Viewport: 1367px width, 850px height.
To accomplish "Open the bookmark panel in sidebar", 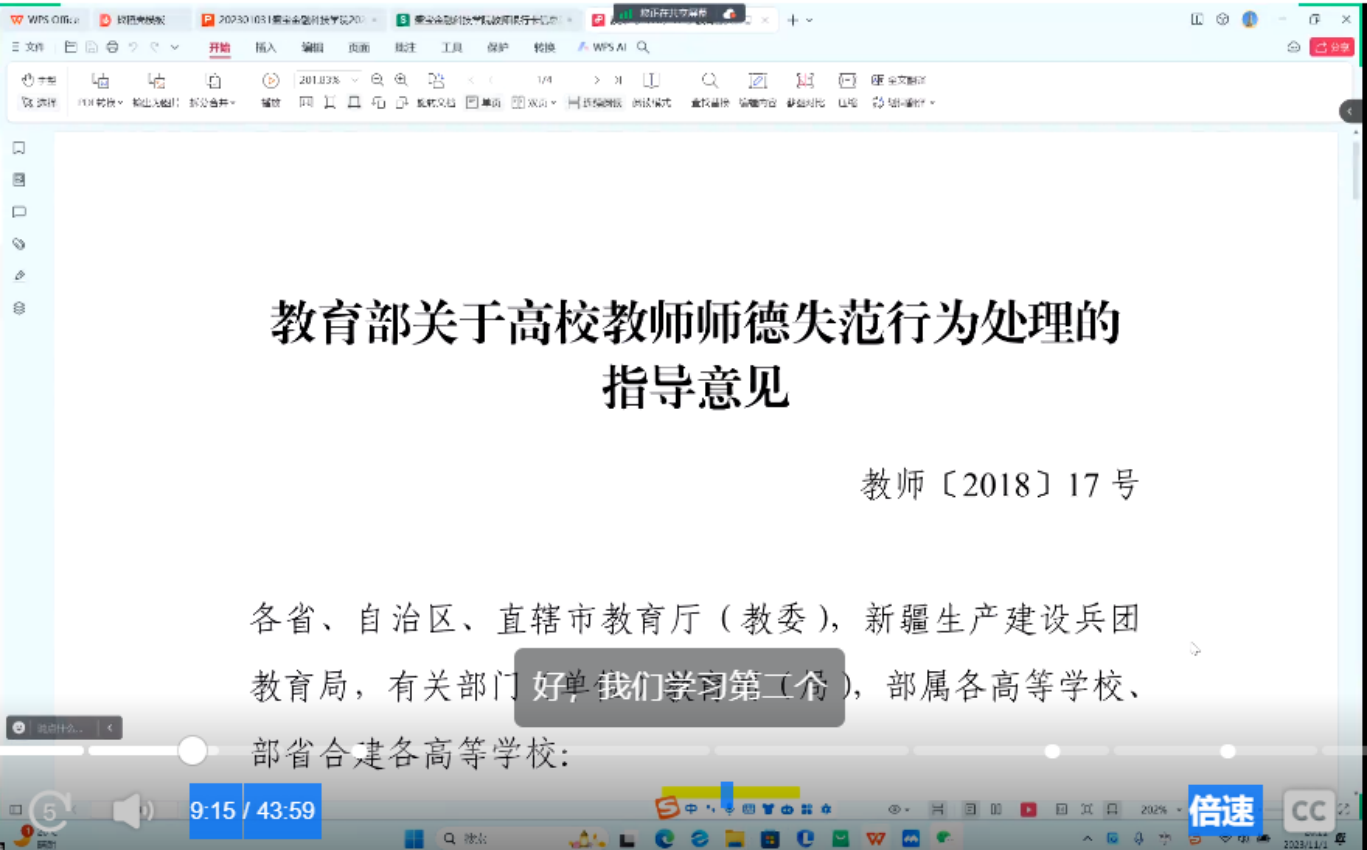I will [x=18, y=148].
